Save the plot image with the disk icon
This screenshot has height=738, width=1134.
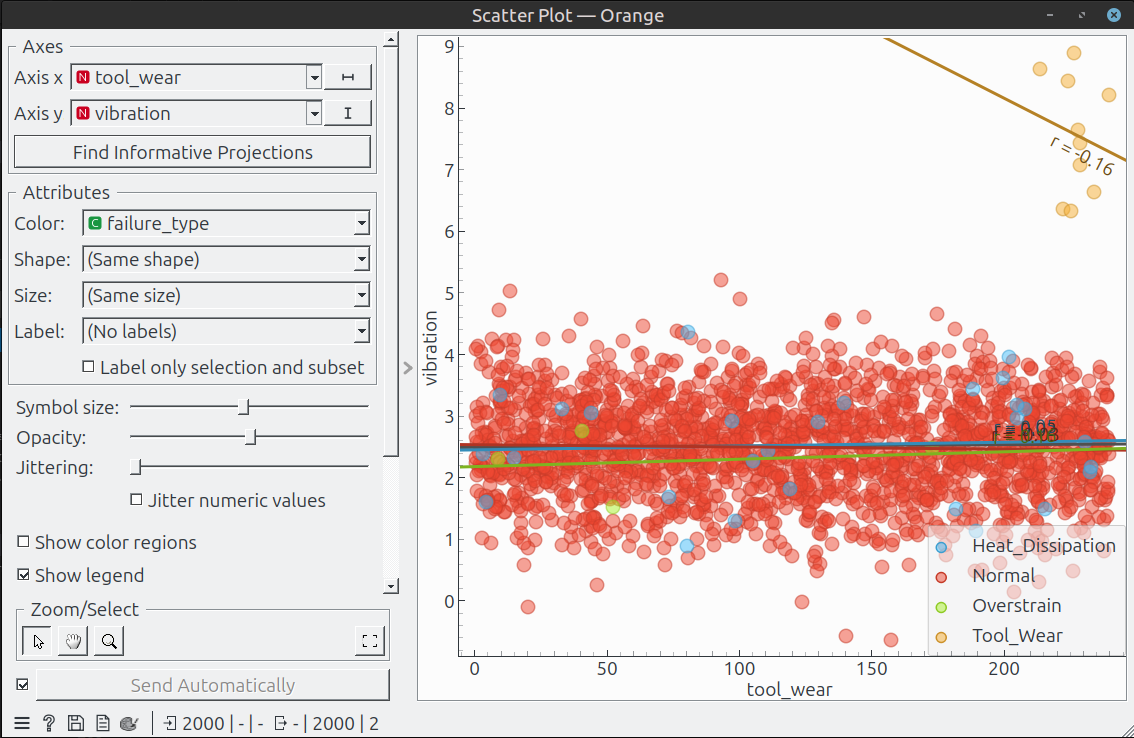point(75,723)
